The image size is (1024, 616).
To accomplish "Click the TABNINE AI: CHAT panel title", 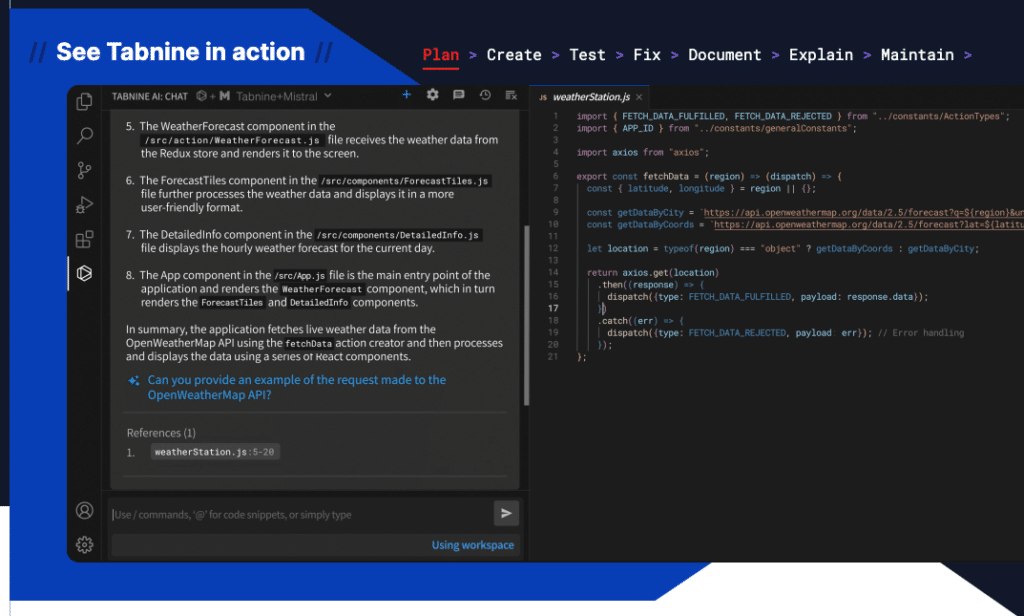I will (150, 96).
